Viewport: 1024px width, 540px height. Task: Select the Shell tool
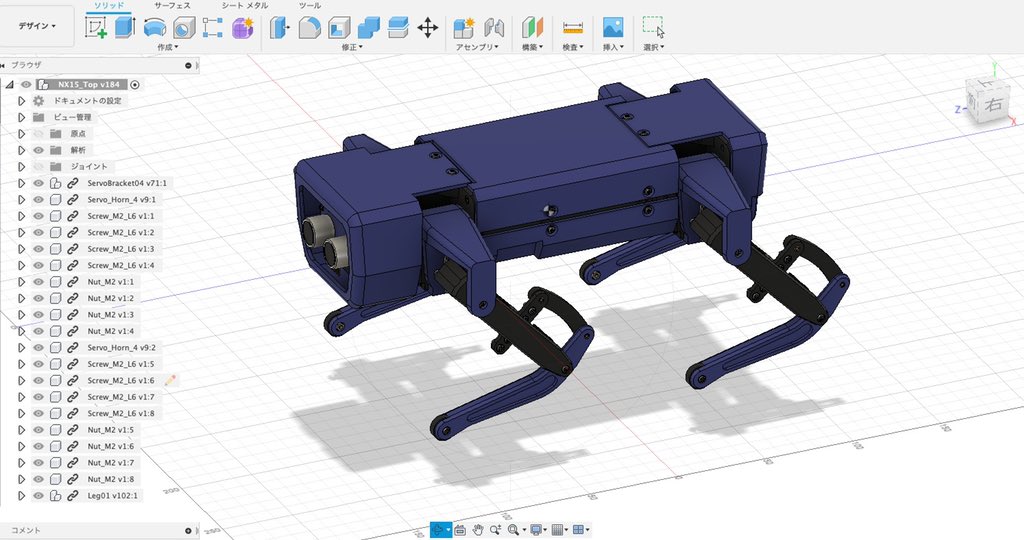[x=339, y=27]
